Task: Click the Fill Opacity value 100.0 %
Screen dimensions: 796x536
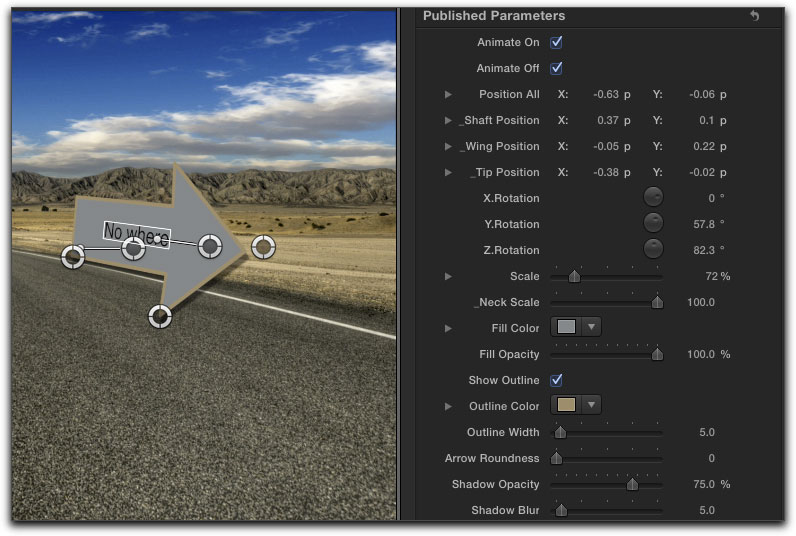Action: pos(709,354)
